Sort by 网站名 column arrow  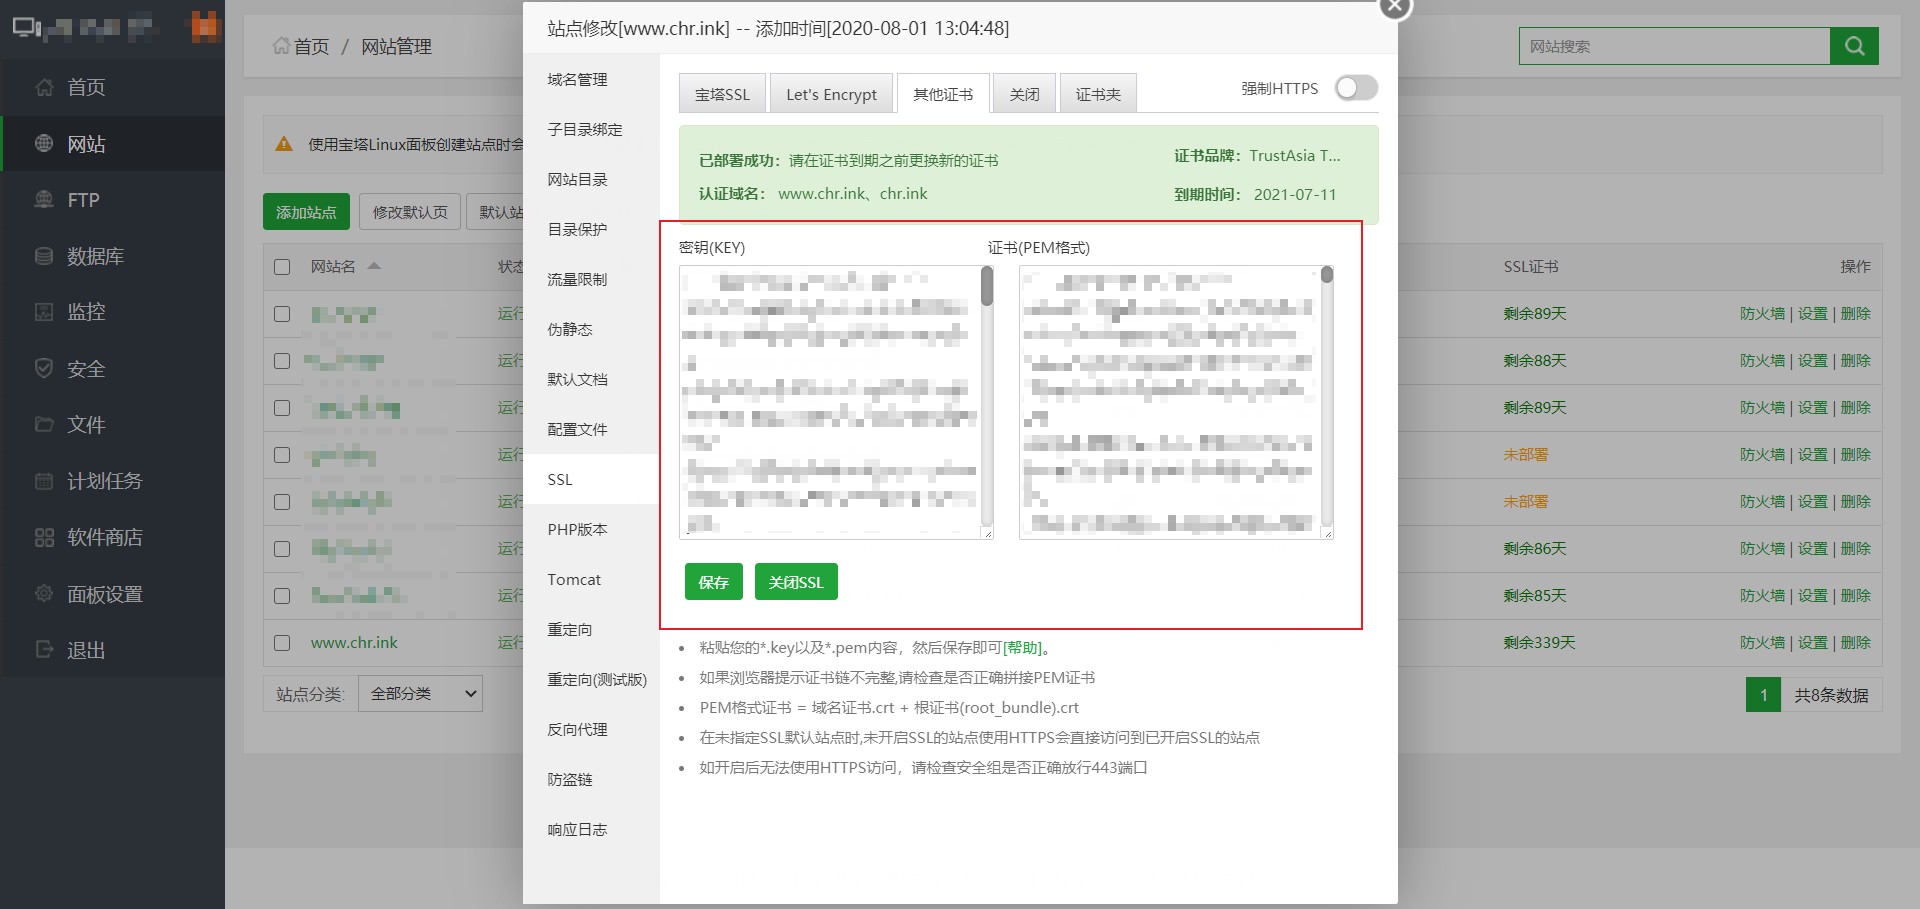pos(374,266)
